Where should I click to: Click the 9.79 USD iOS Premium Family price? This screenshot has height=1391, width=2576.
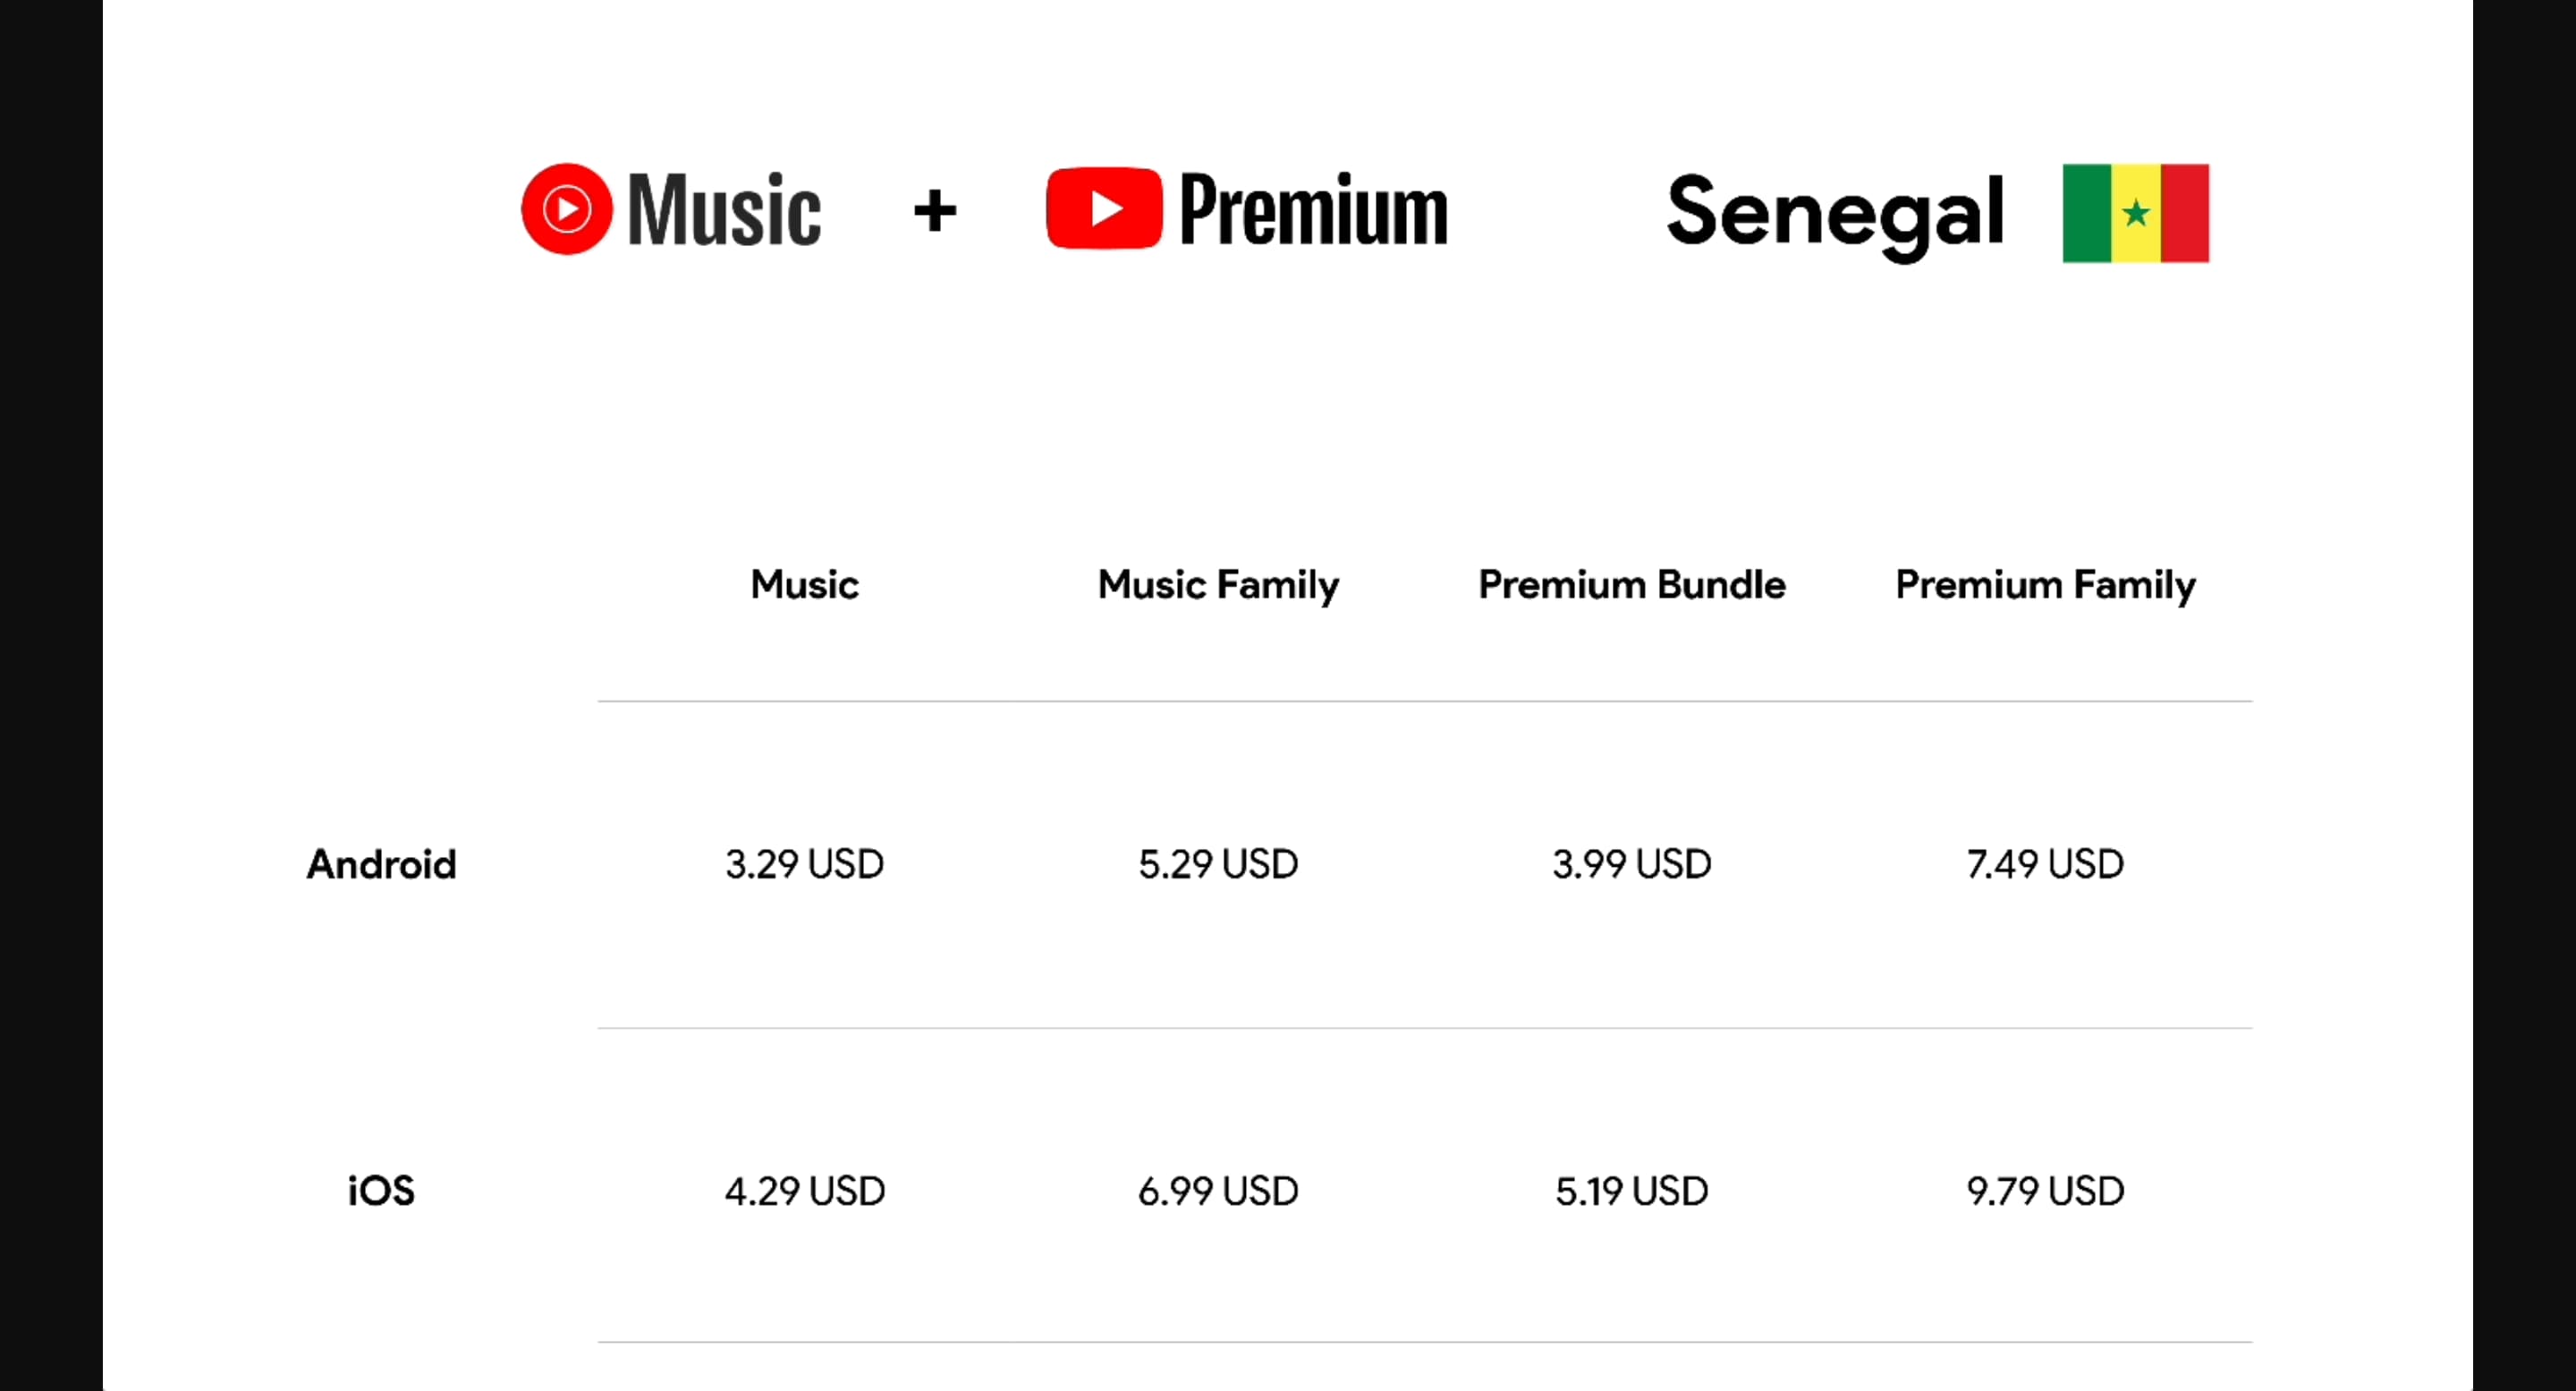(x=2045, y=1191)
